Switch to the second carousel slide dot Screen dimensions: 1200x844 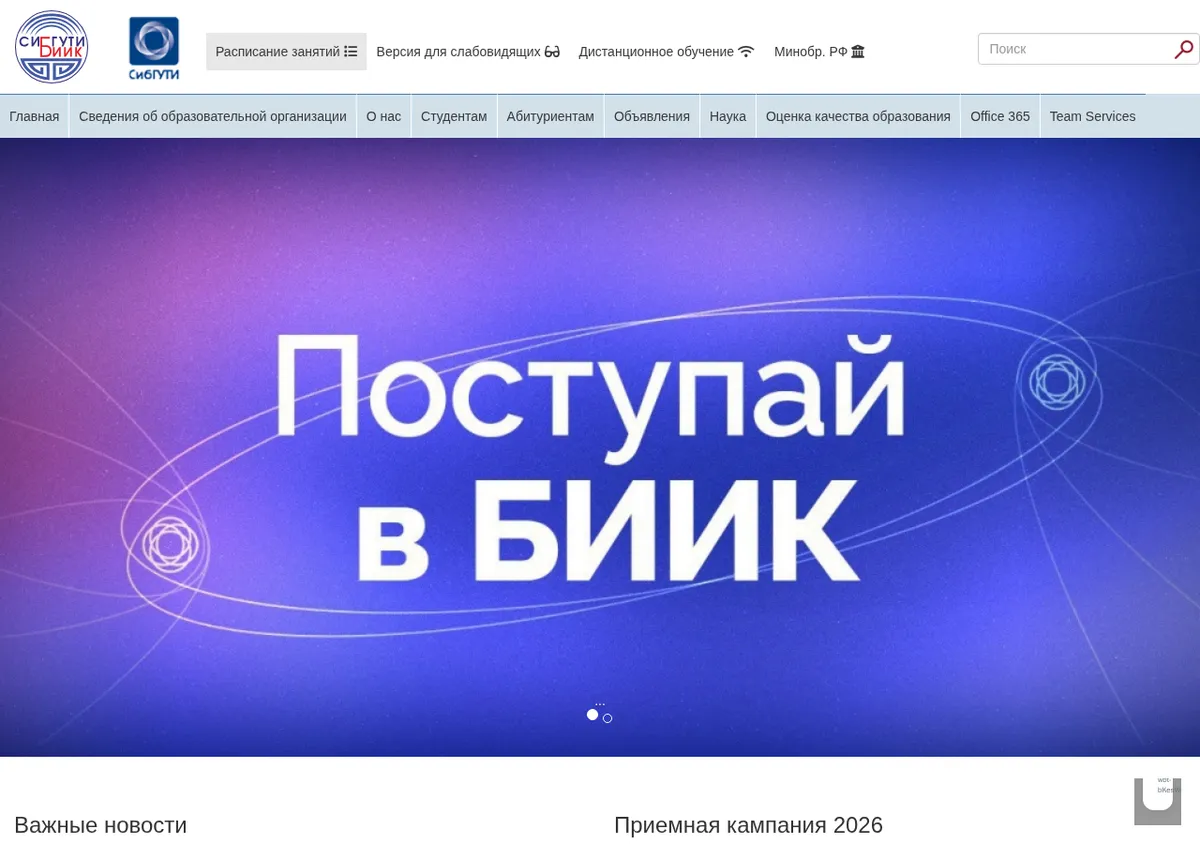point(607,718)
